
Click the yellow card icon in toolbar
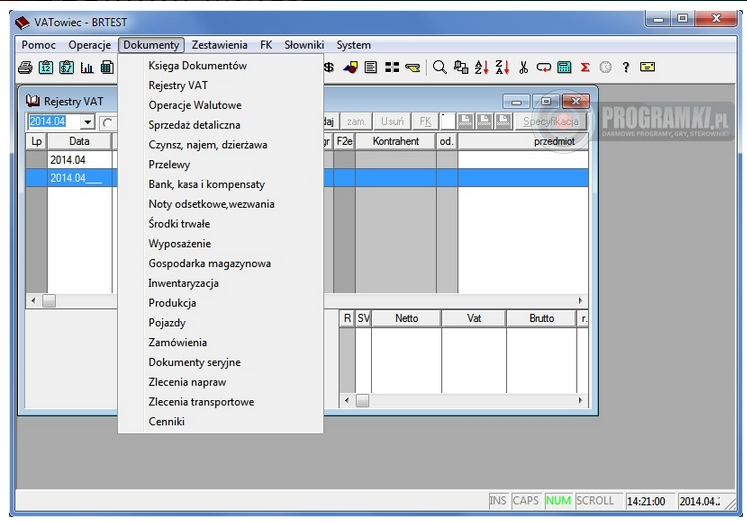647,67
